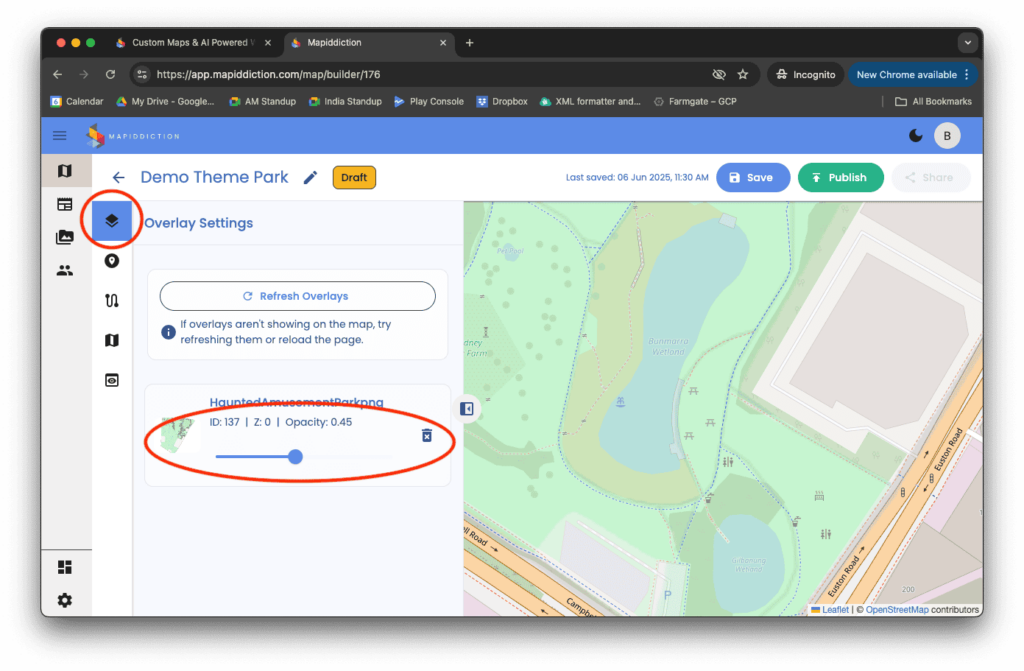Screen dimensions: 1024x671
Task: Click the Refresh Overlays button
Action: tap(297, 296)
